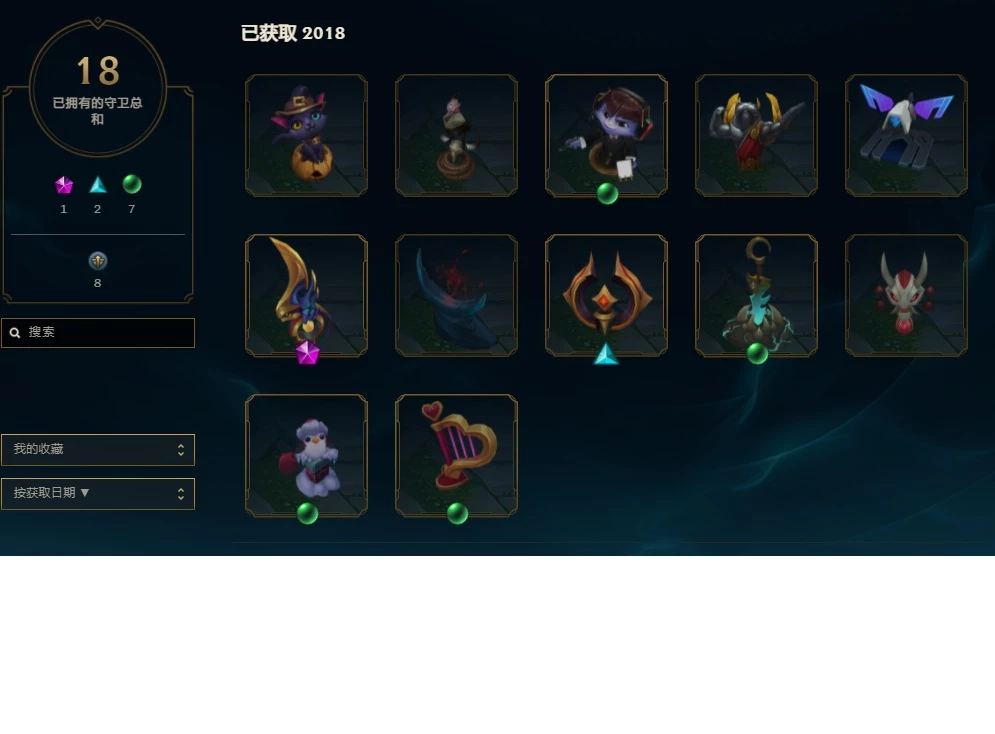The image size is (995, 734).
Task: Click green orb under headphone character ward
Action: 607,193
